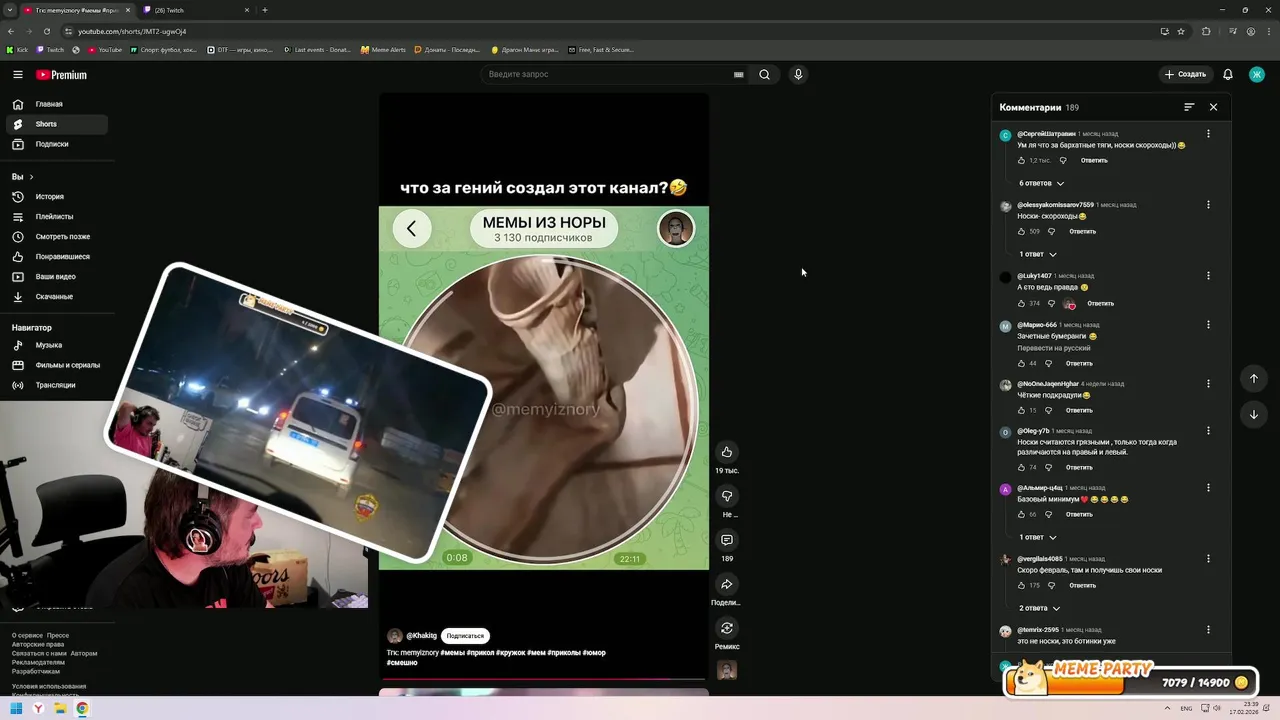This screenshot has width=1280, height=720.
Task: Subscribe to @Khakitg with Подписаться
Action: [465, 636]
